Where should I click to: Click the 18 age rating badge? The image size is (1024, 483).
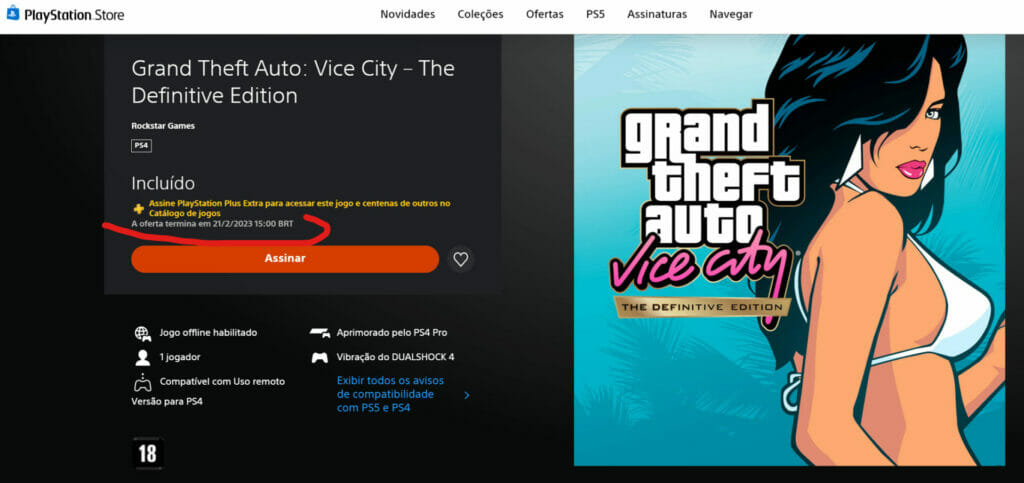pyautogui.click(x=148, y=454)
